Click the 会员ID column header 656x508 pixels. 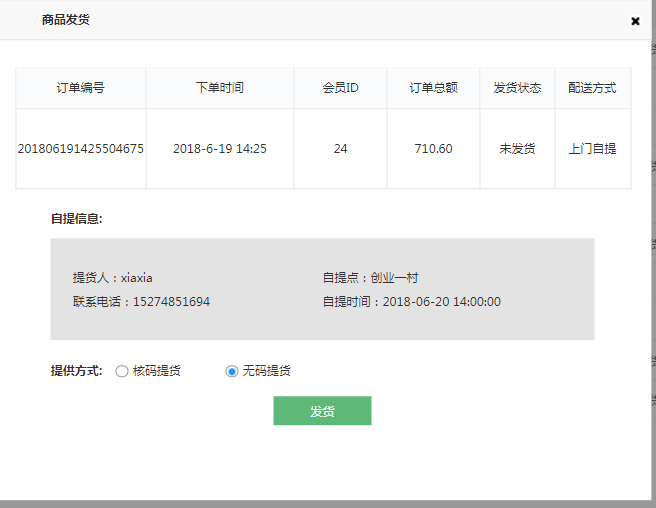[340, 88]
